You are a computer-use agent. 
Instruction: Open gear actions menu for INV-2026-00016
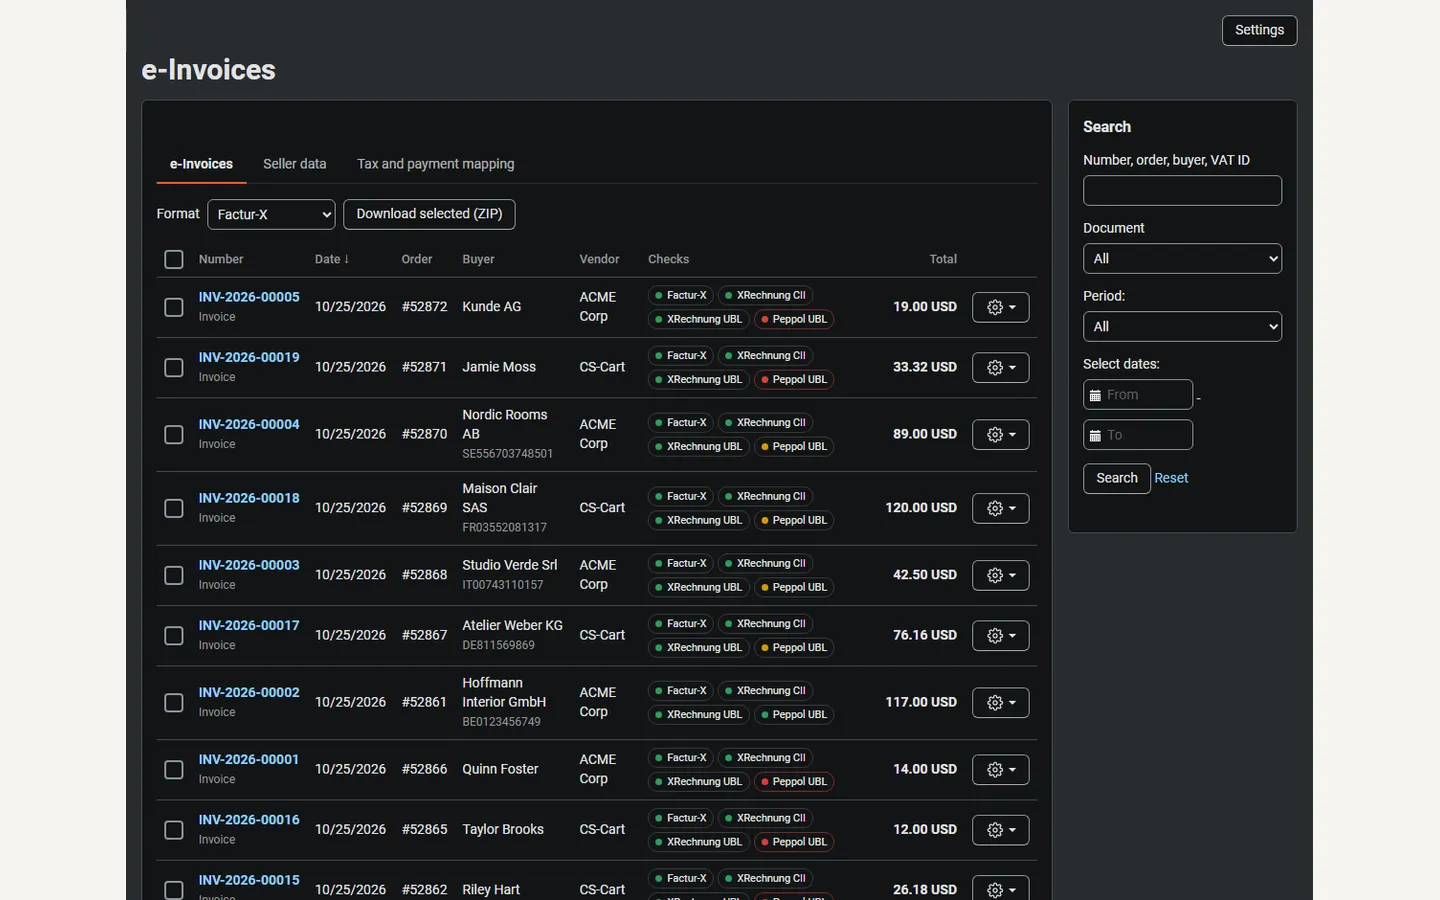point(1000,829)
